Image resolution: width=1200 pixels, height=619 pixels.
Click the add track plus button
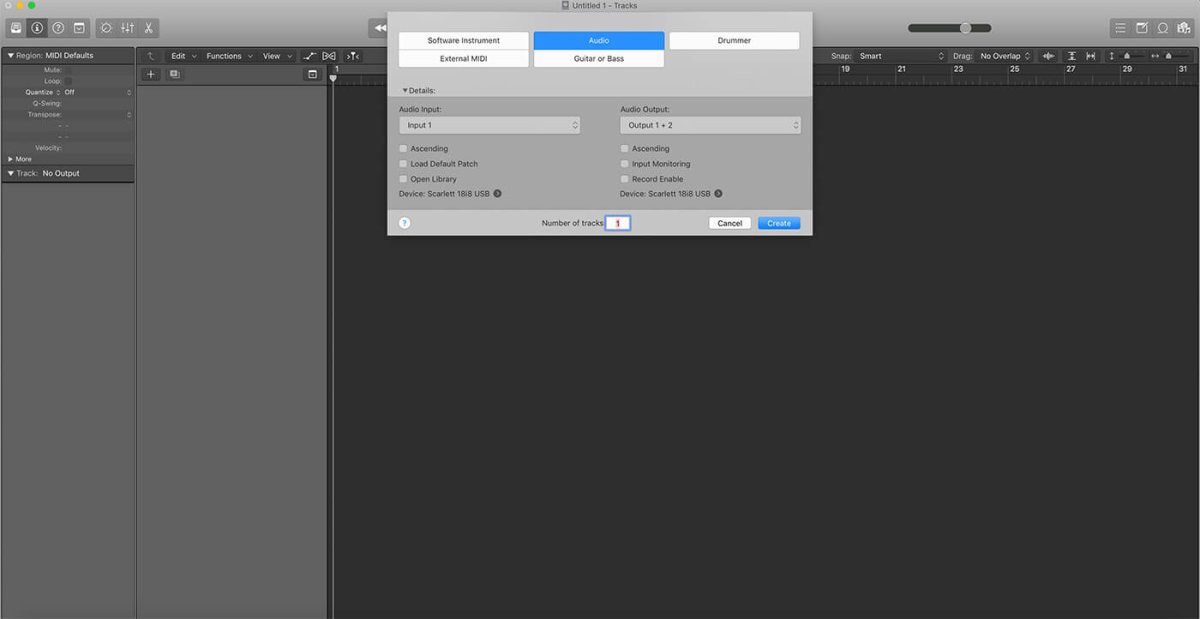pyautogui.click(x=151, y=74)
